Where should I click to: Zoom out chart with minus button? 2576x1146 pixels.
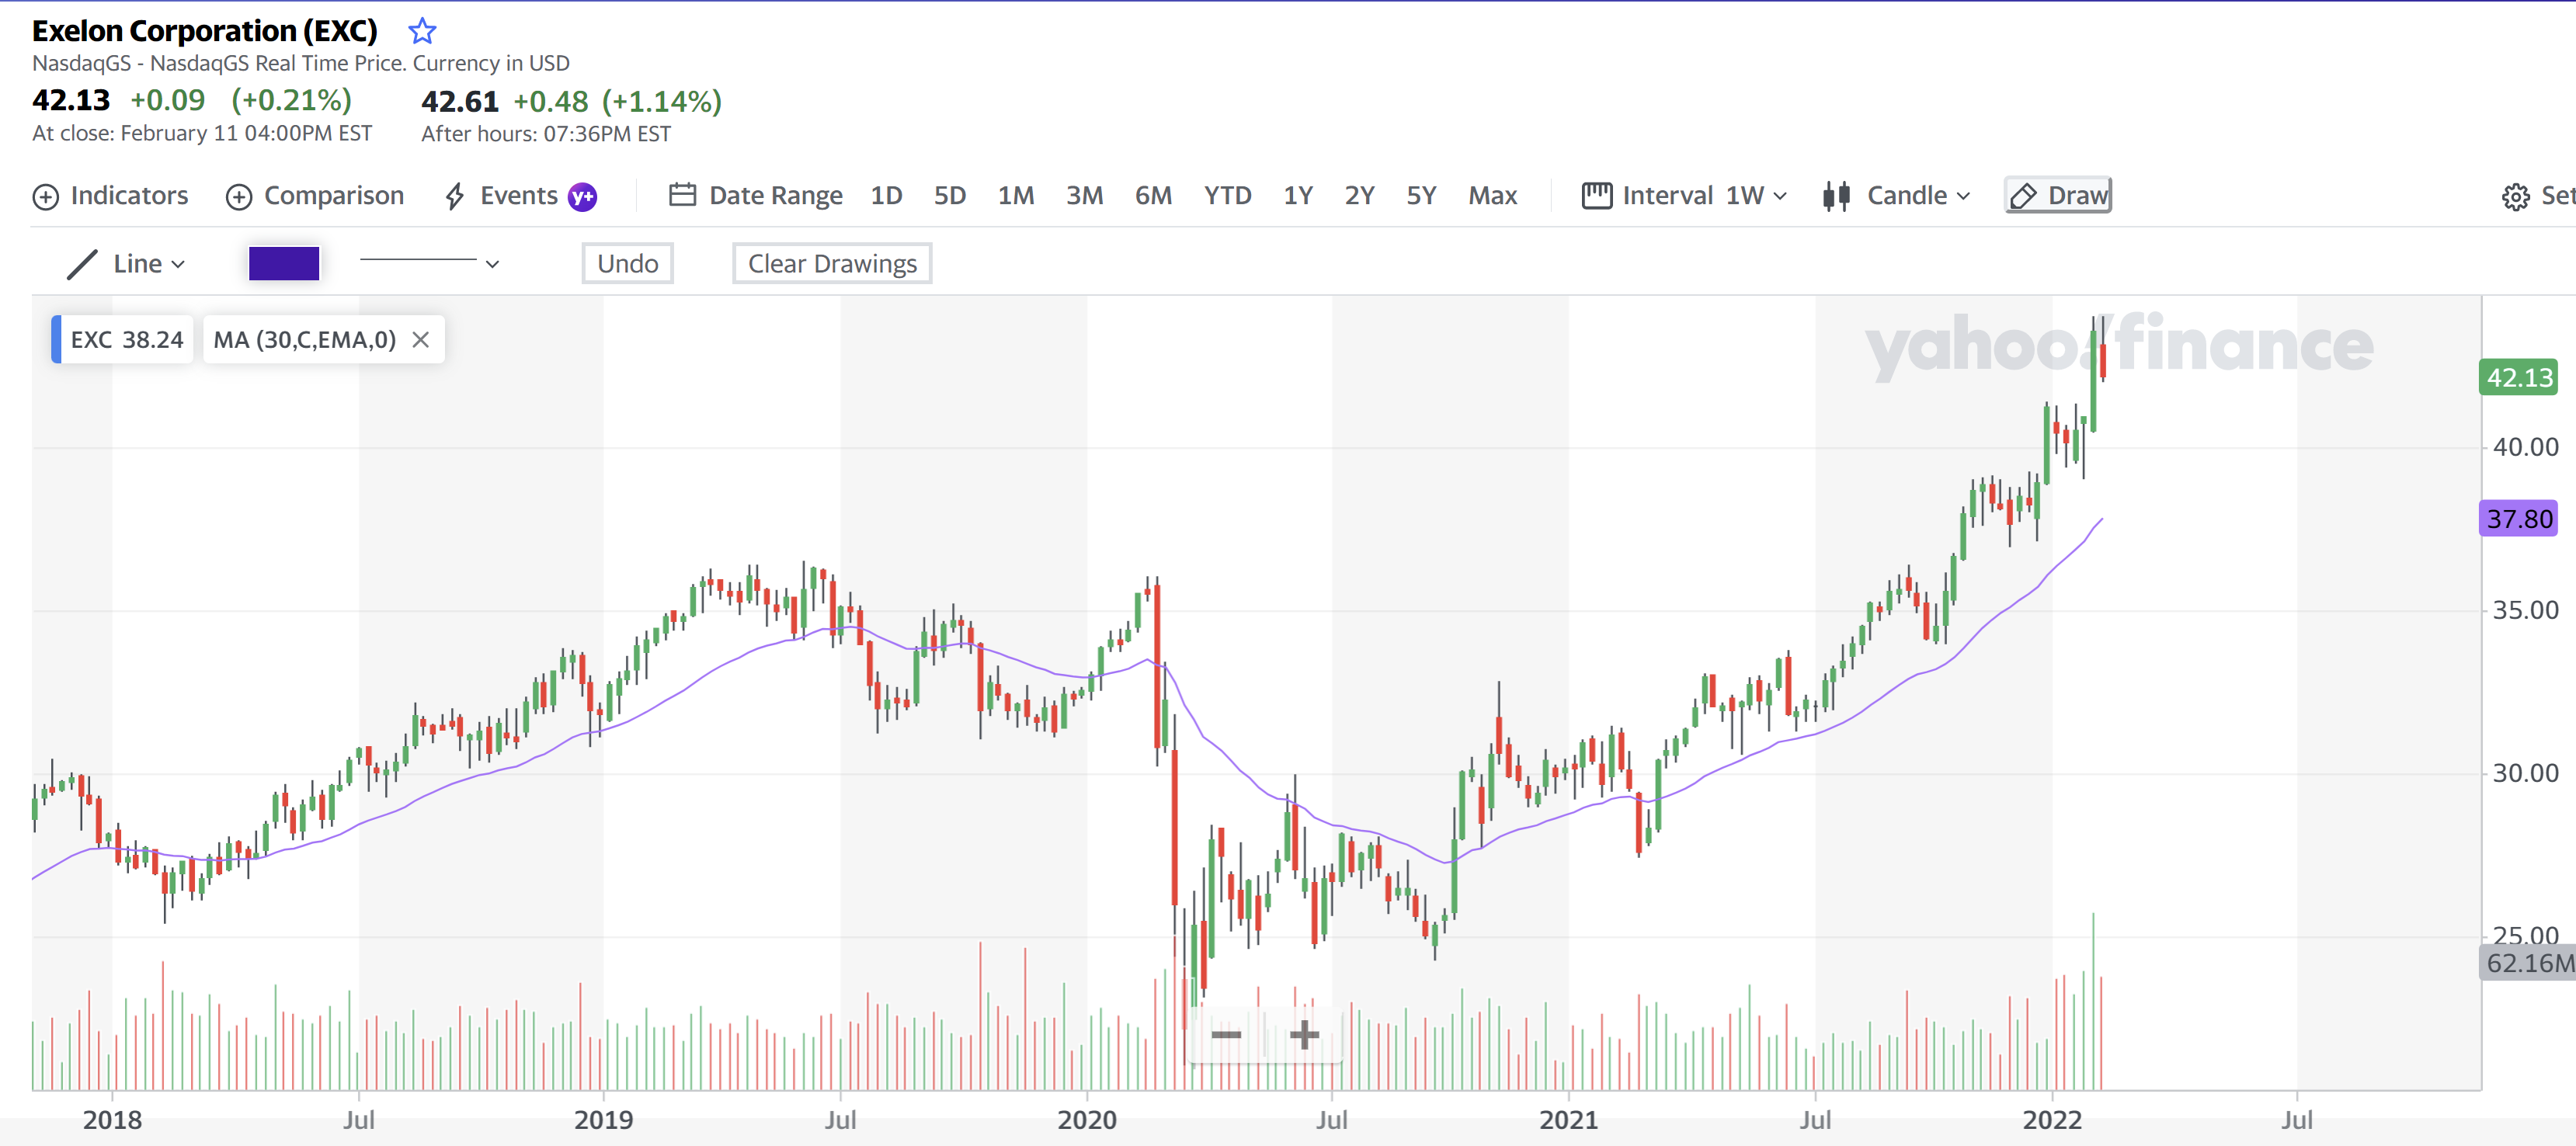[x=1226, y=1034]
